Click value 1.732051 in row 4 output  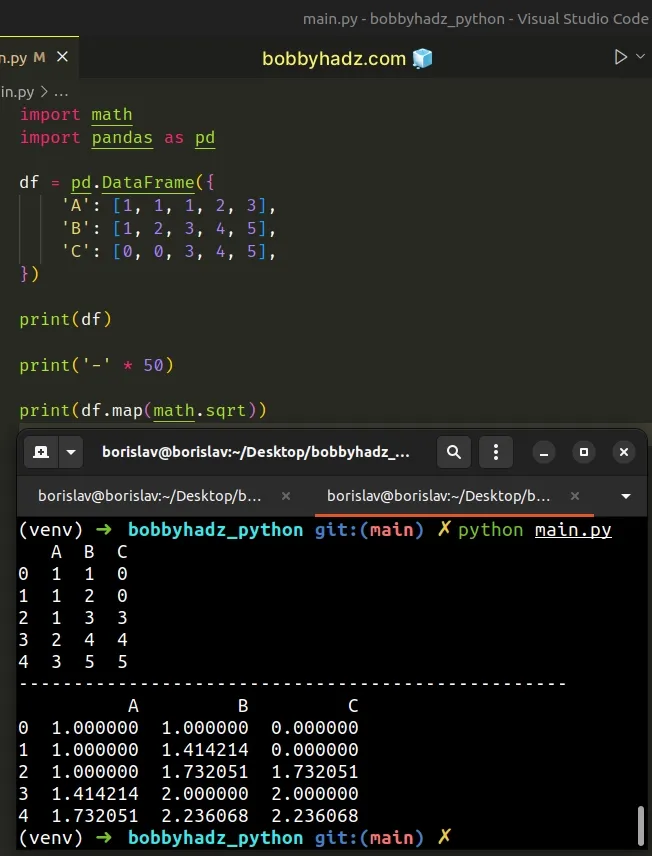coord(94,816)
